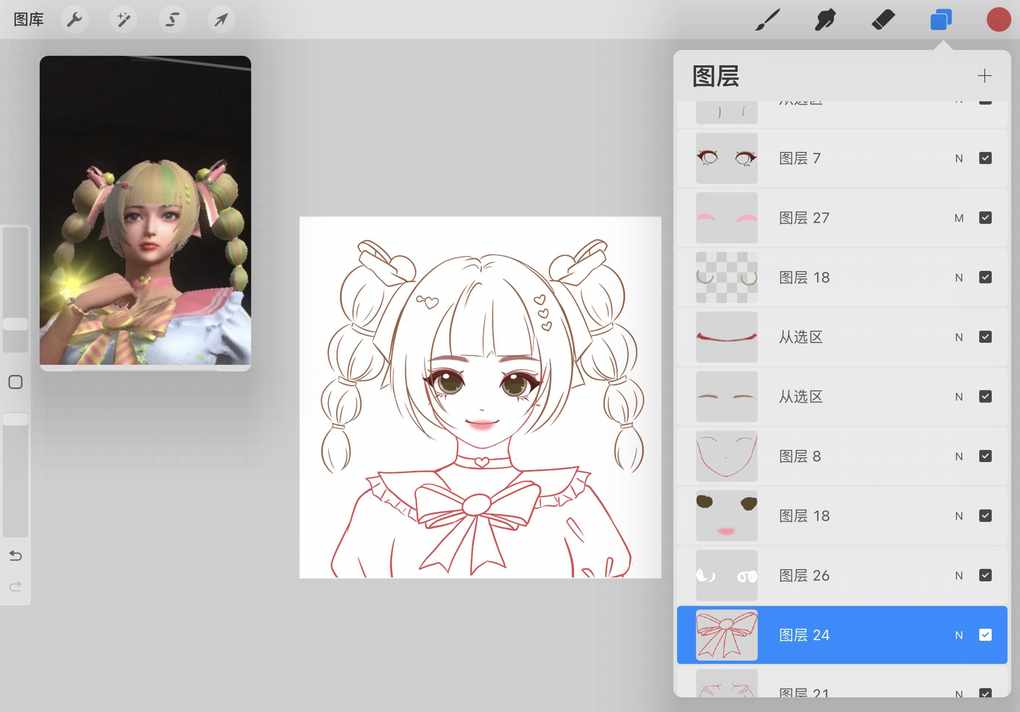Click the 图层 panel title
The width and height of the screenshot is (1020, 712).
[716, 76]
